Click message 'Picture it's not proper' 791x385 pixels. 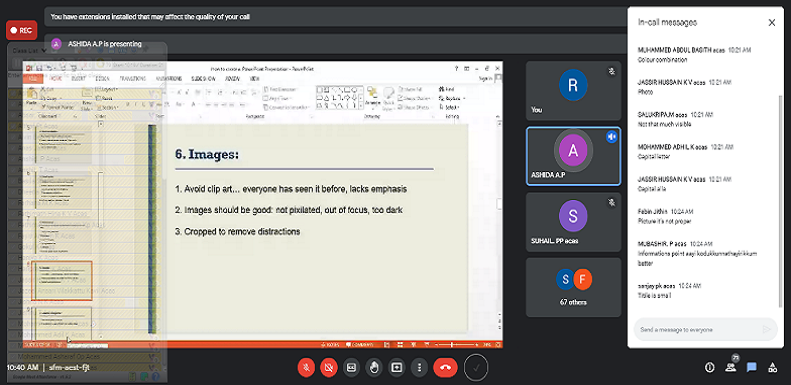click(x=664, y=221)
